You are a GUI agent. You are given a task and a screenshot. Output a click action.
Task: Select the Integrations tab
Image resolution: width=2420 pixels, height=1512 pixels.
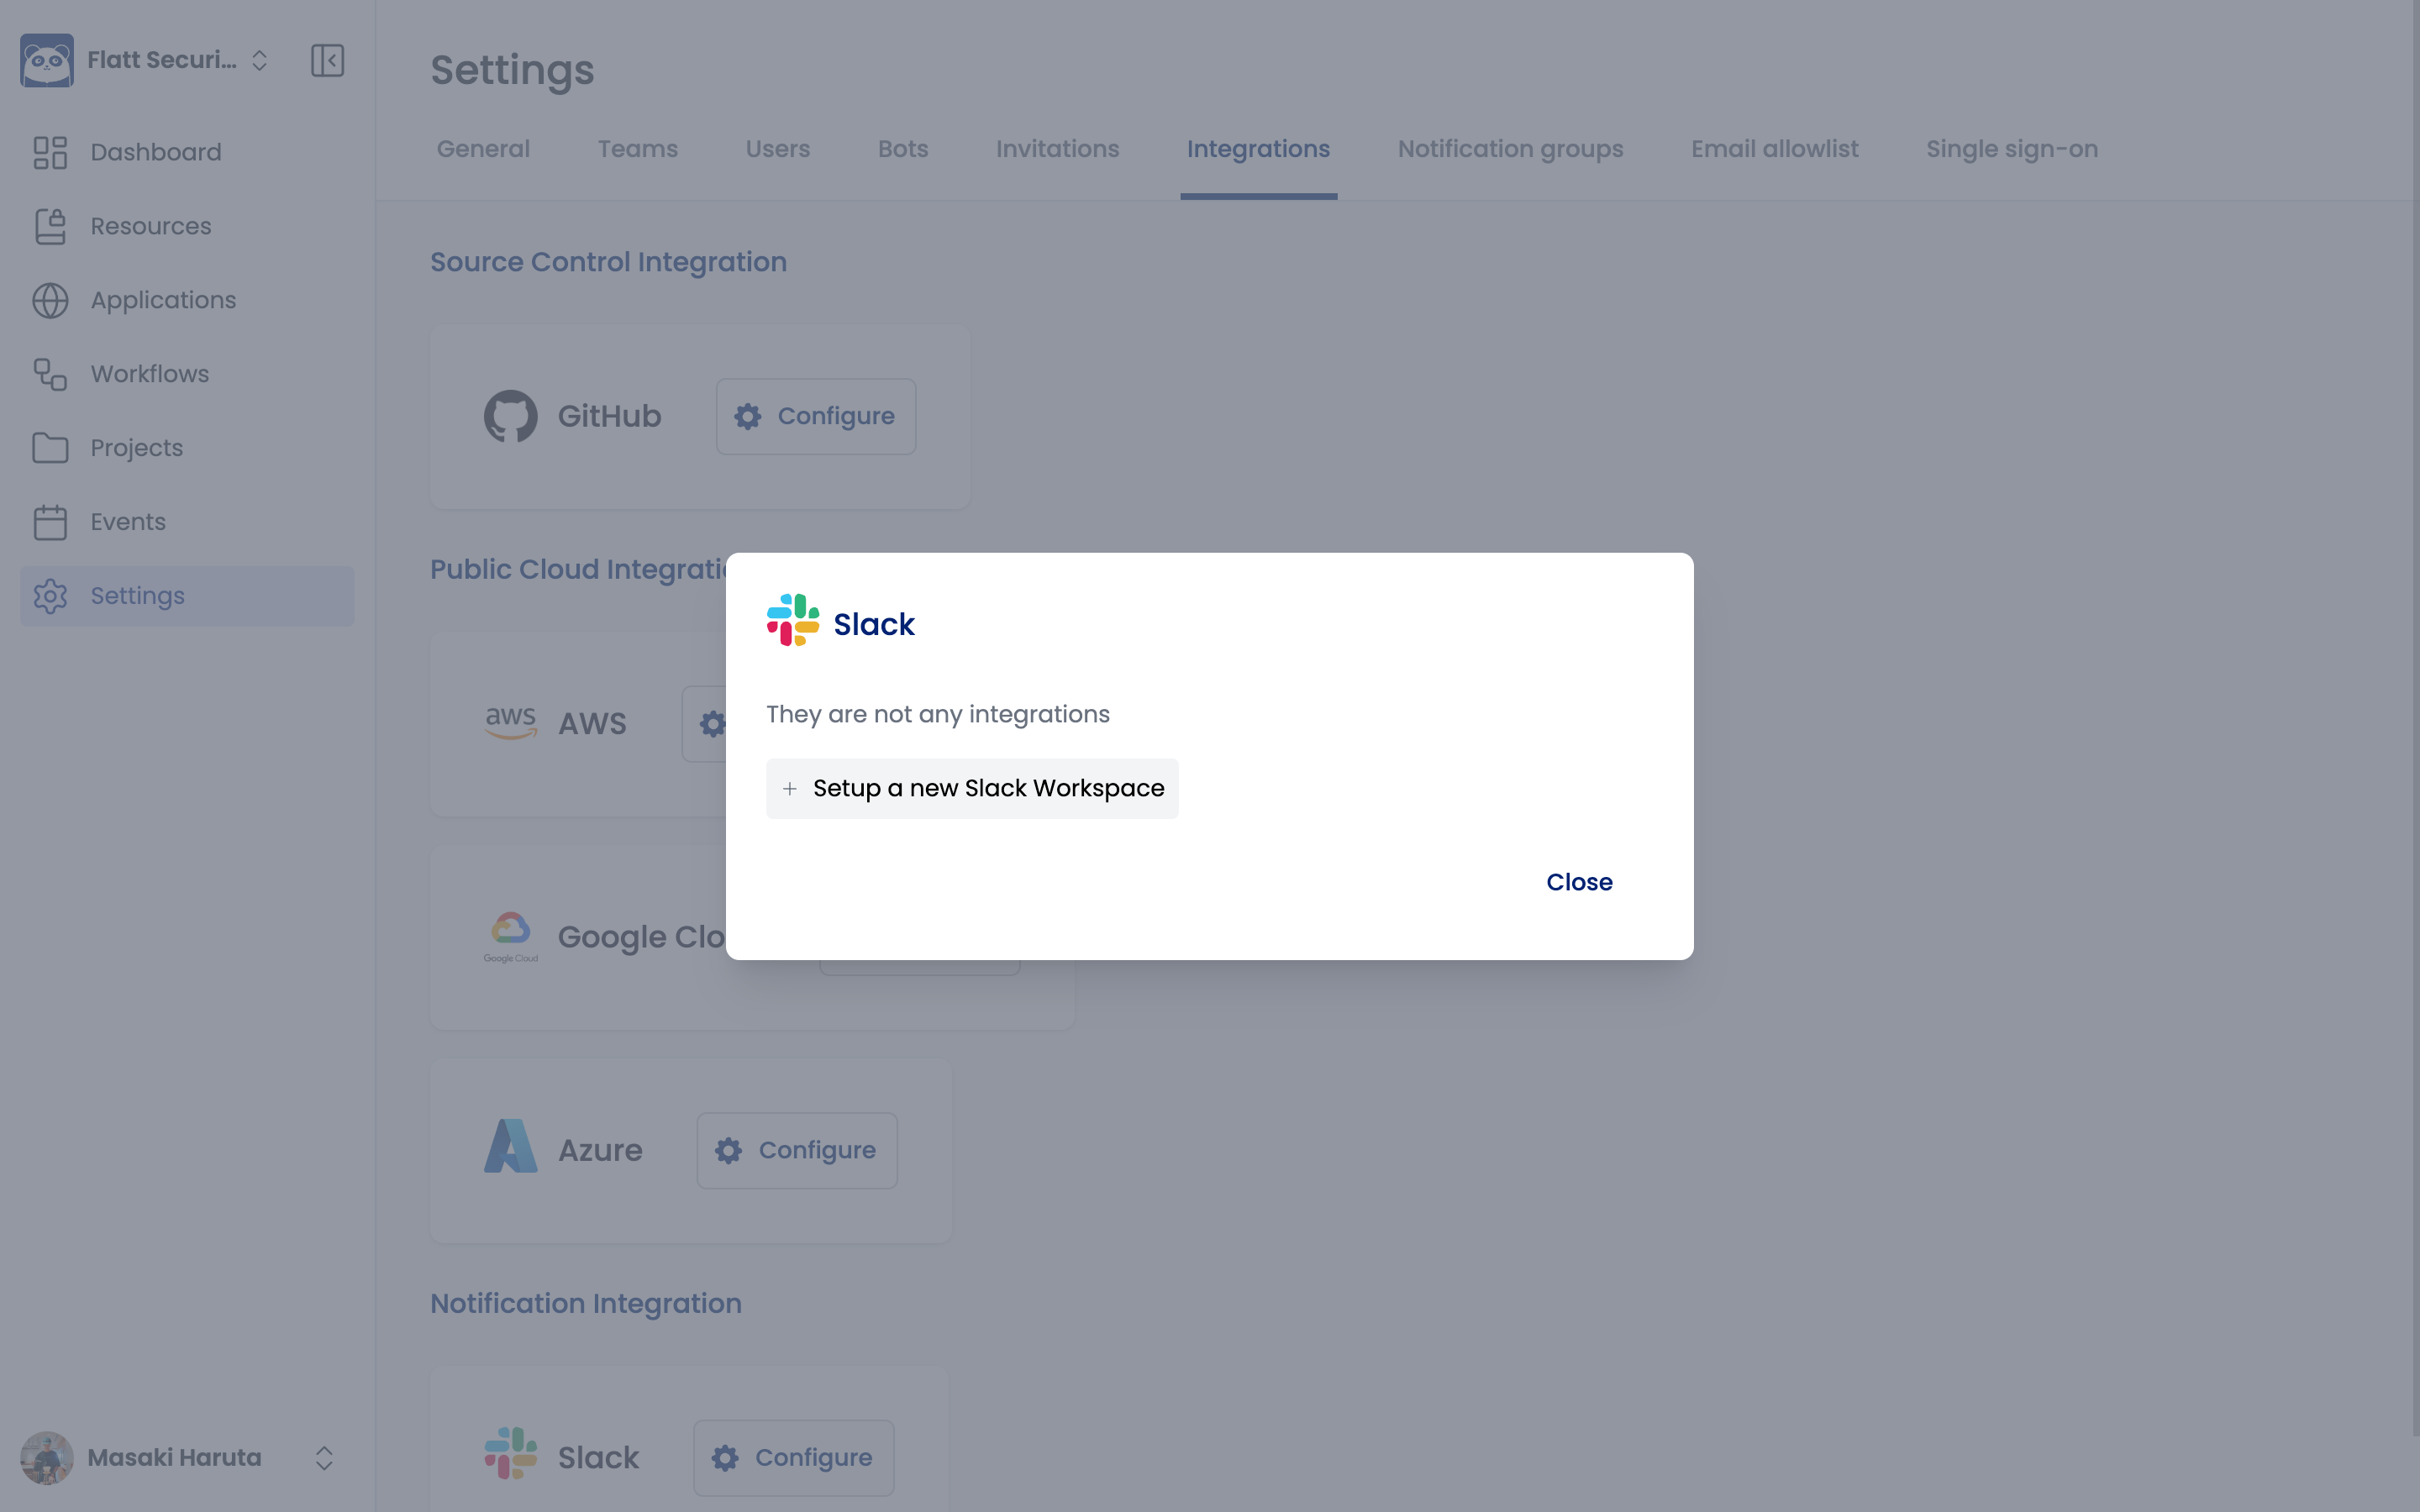[1258, 149]
